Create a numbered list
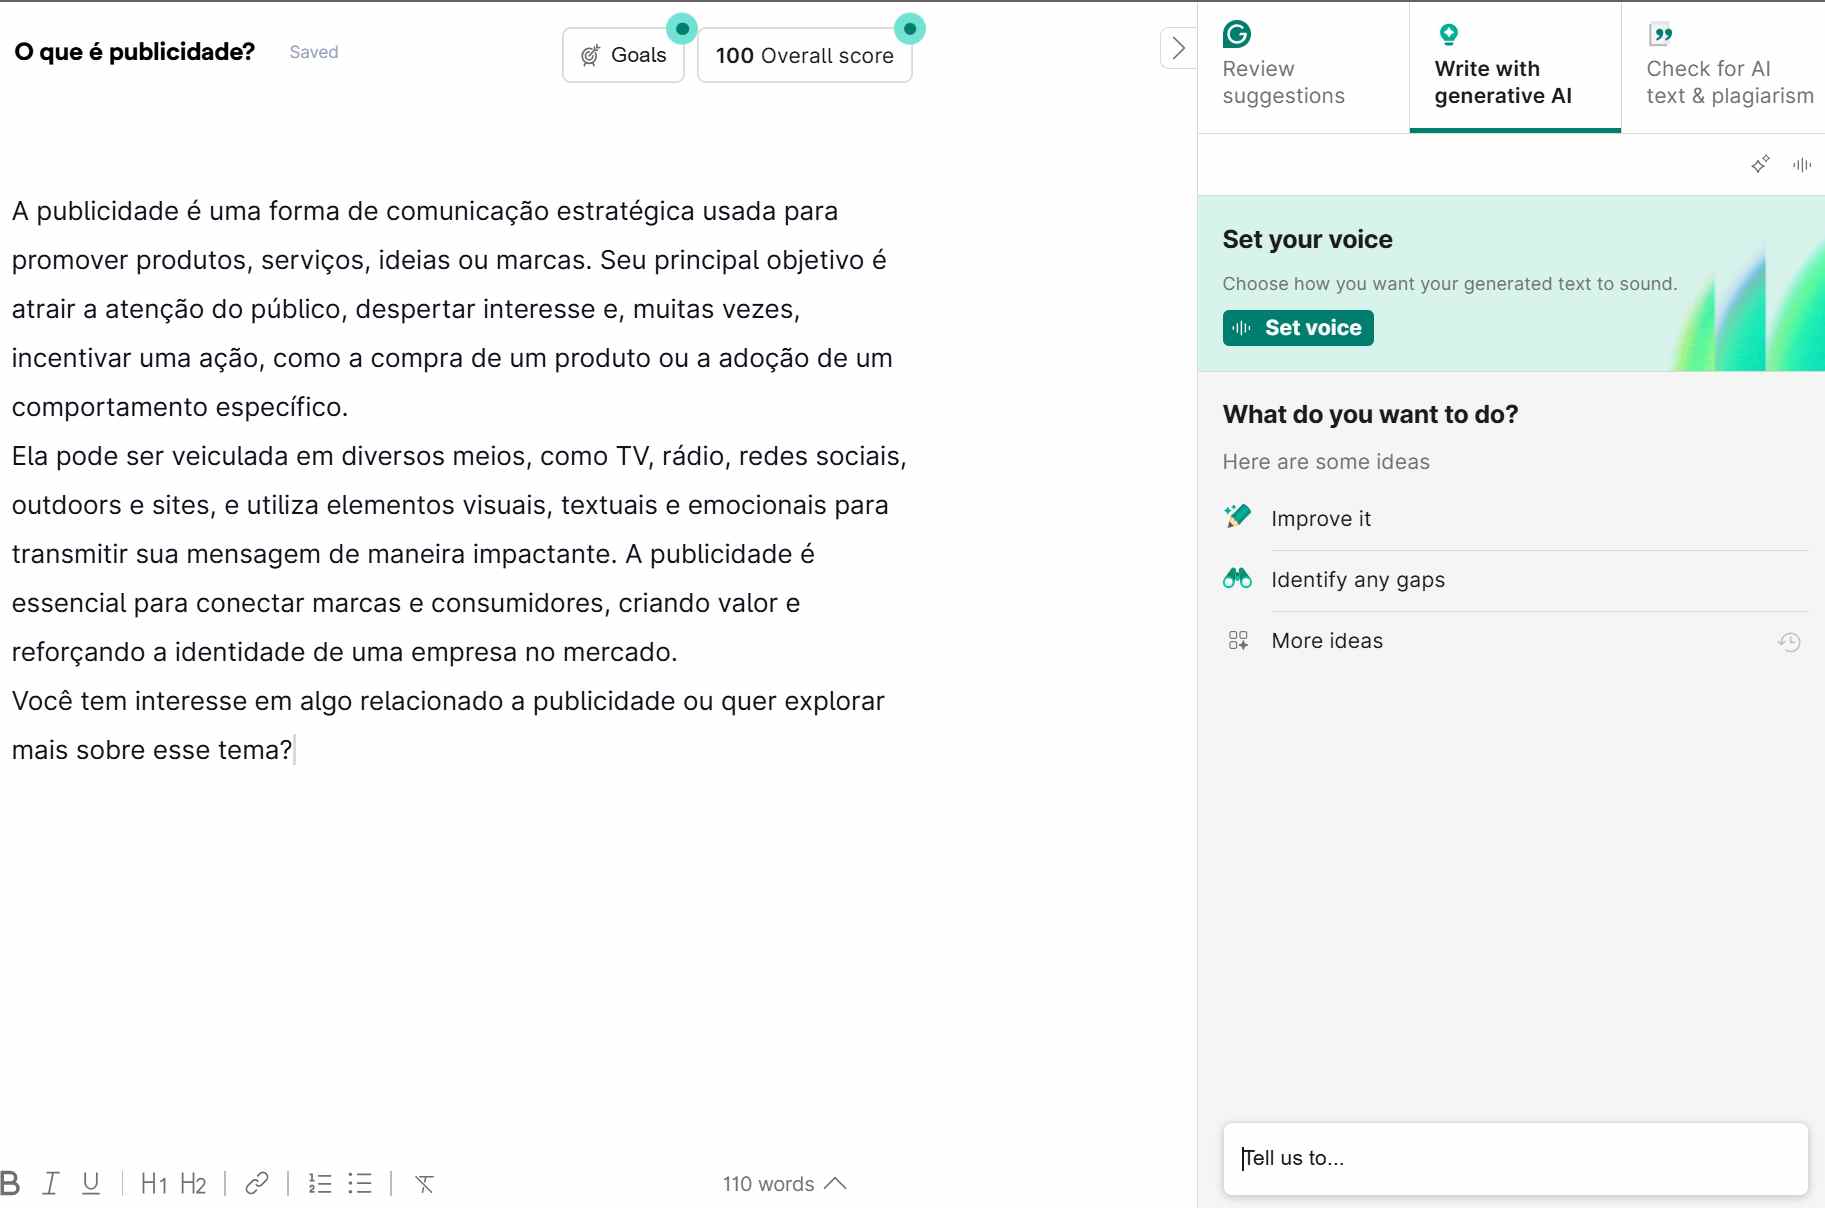The height and width of the screenshot is (1208, 1825). (x=320, y=1184)
